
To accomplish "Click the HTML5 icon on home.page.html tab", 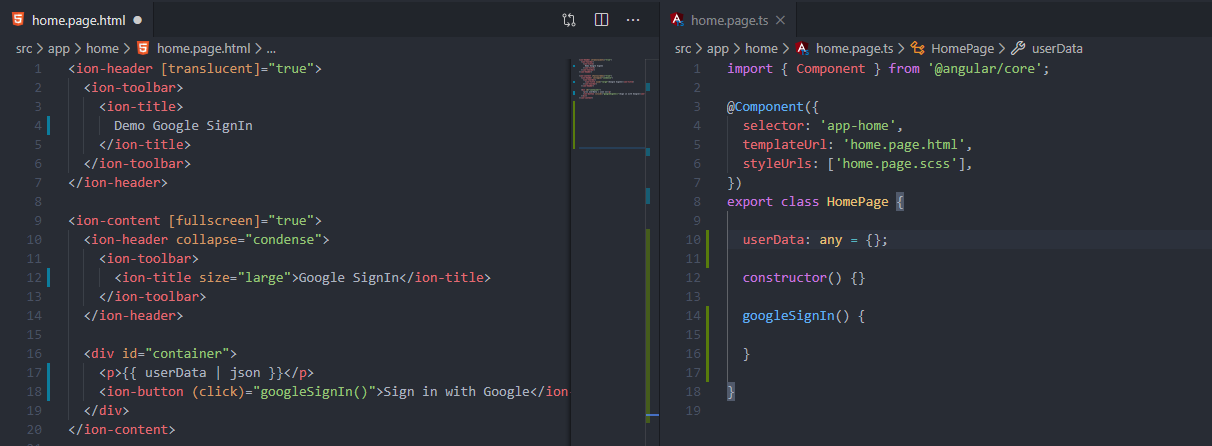I will [x=18, y=19].
